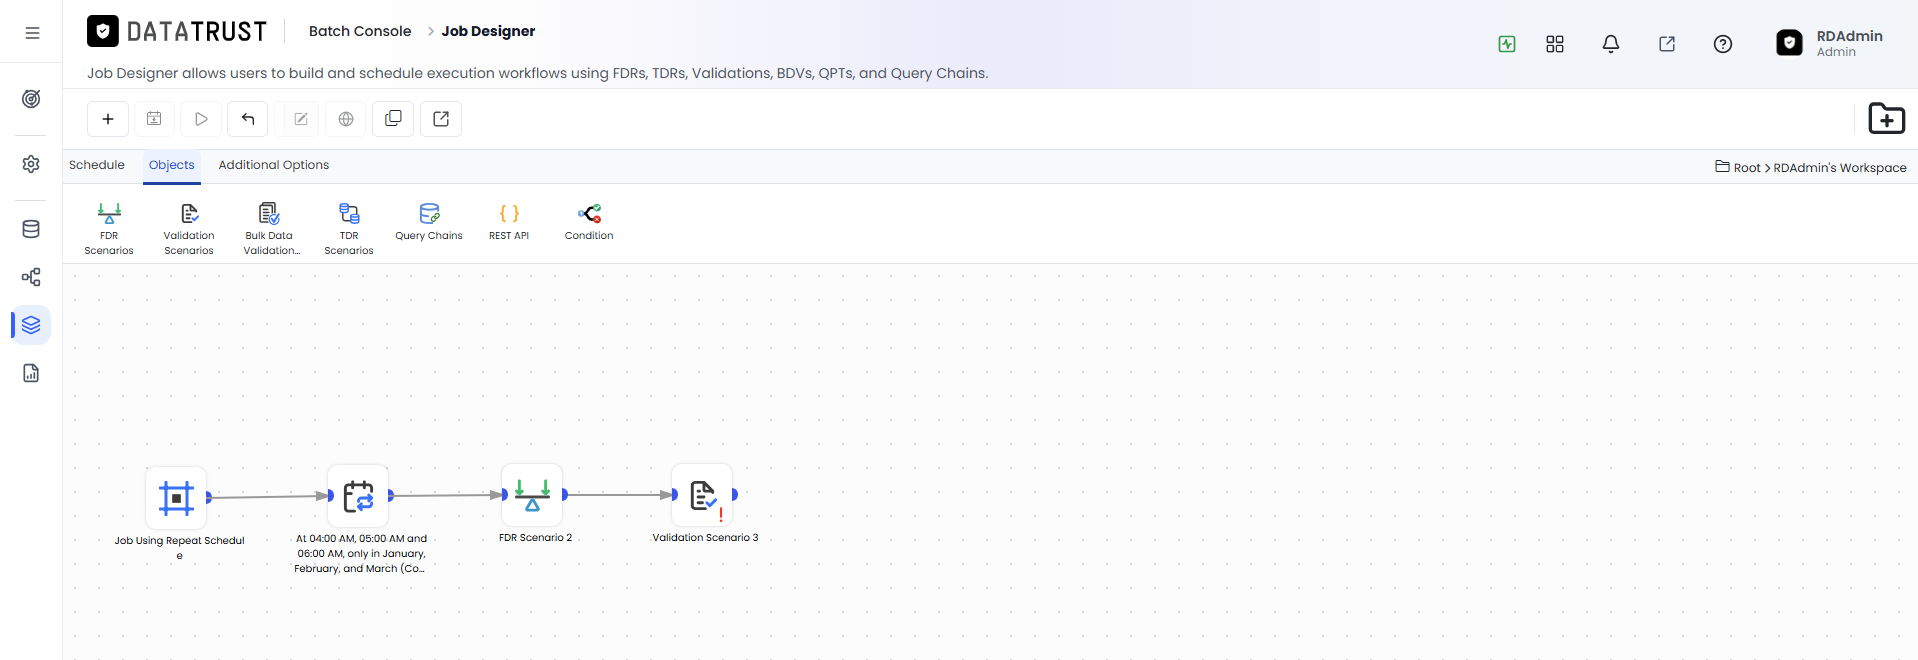Image resolution: width=1918 pixels, height=660 pixels.
Task: Open the hamburger navigation menu
Action: coord(32,33)
